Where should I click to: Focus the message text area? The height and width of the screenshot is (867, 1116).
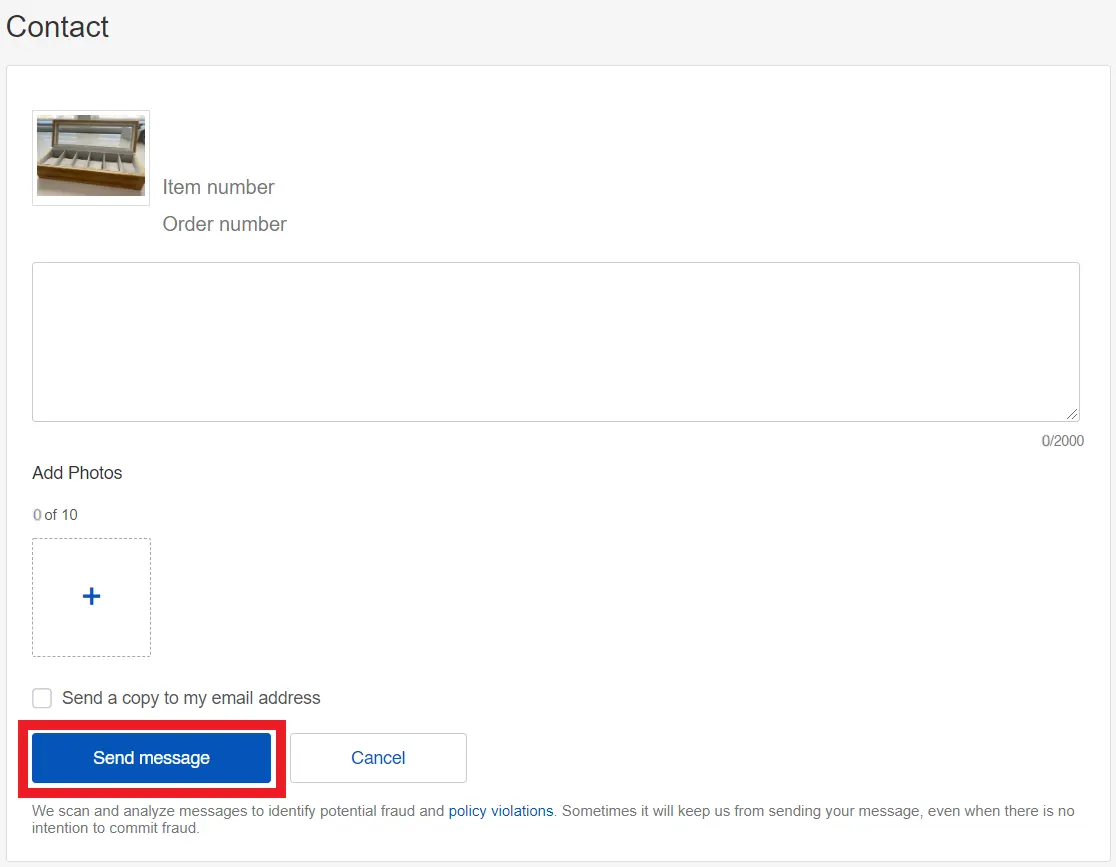(x=556, y=342)
